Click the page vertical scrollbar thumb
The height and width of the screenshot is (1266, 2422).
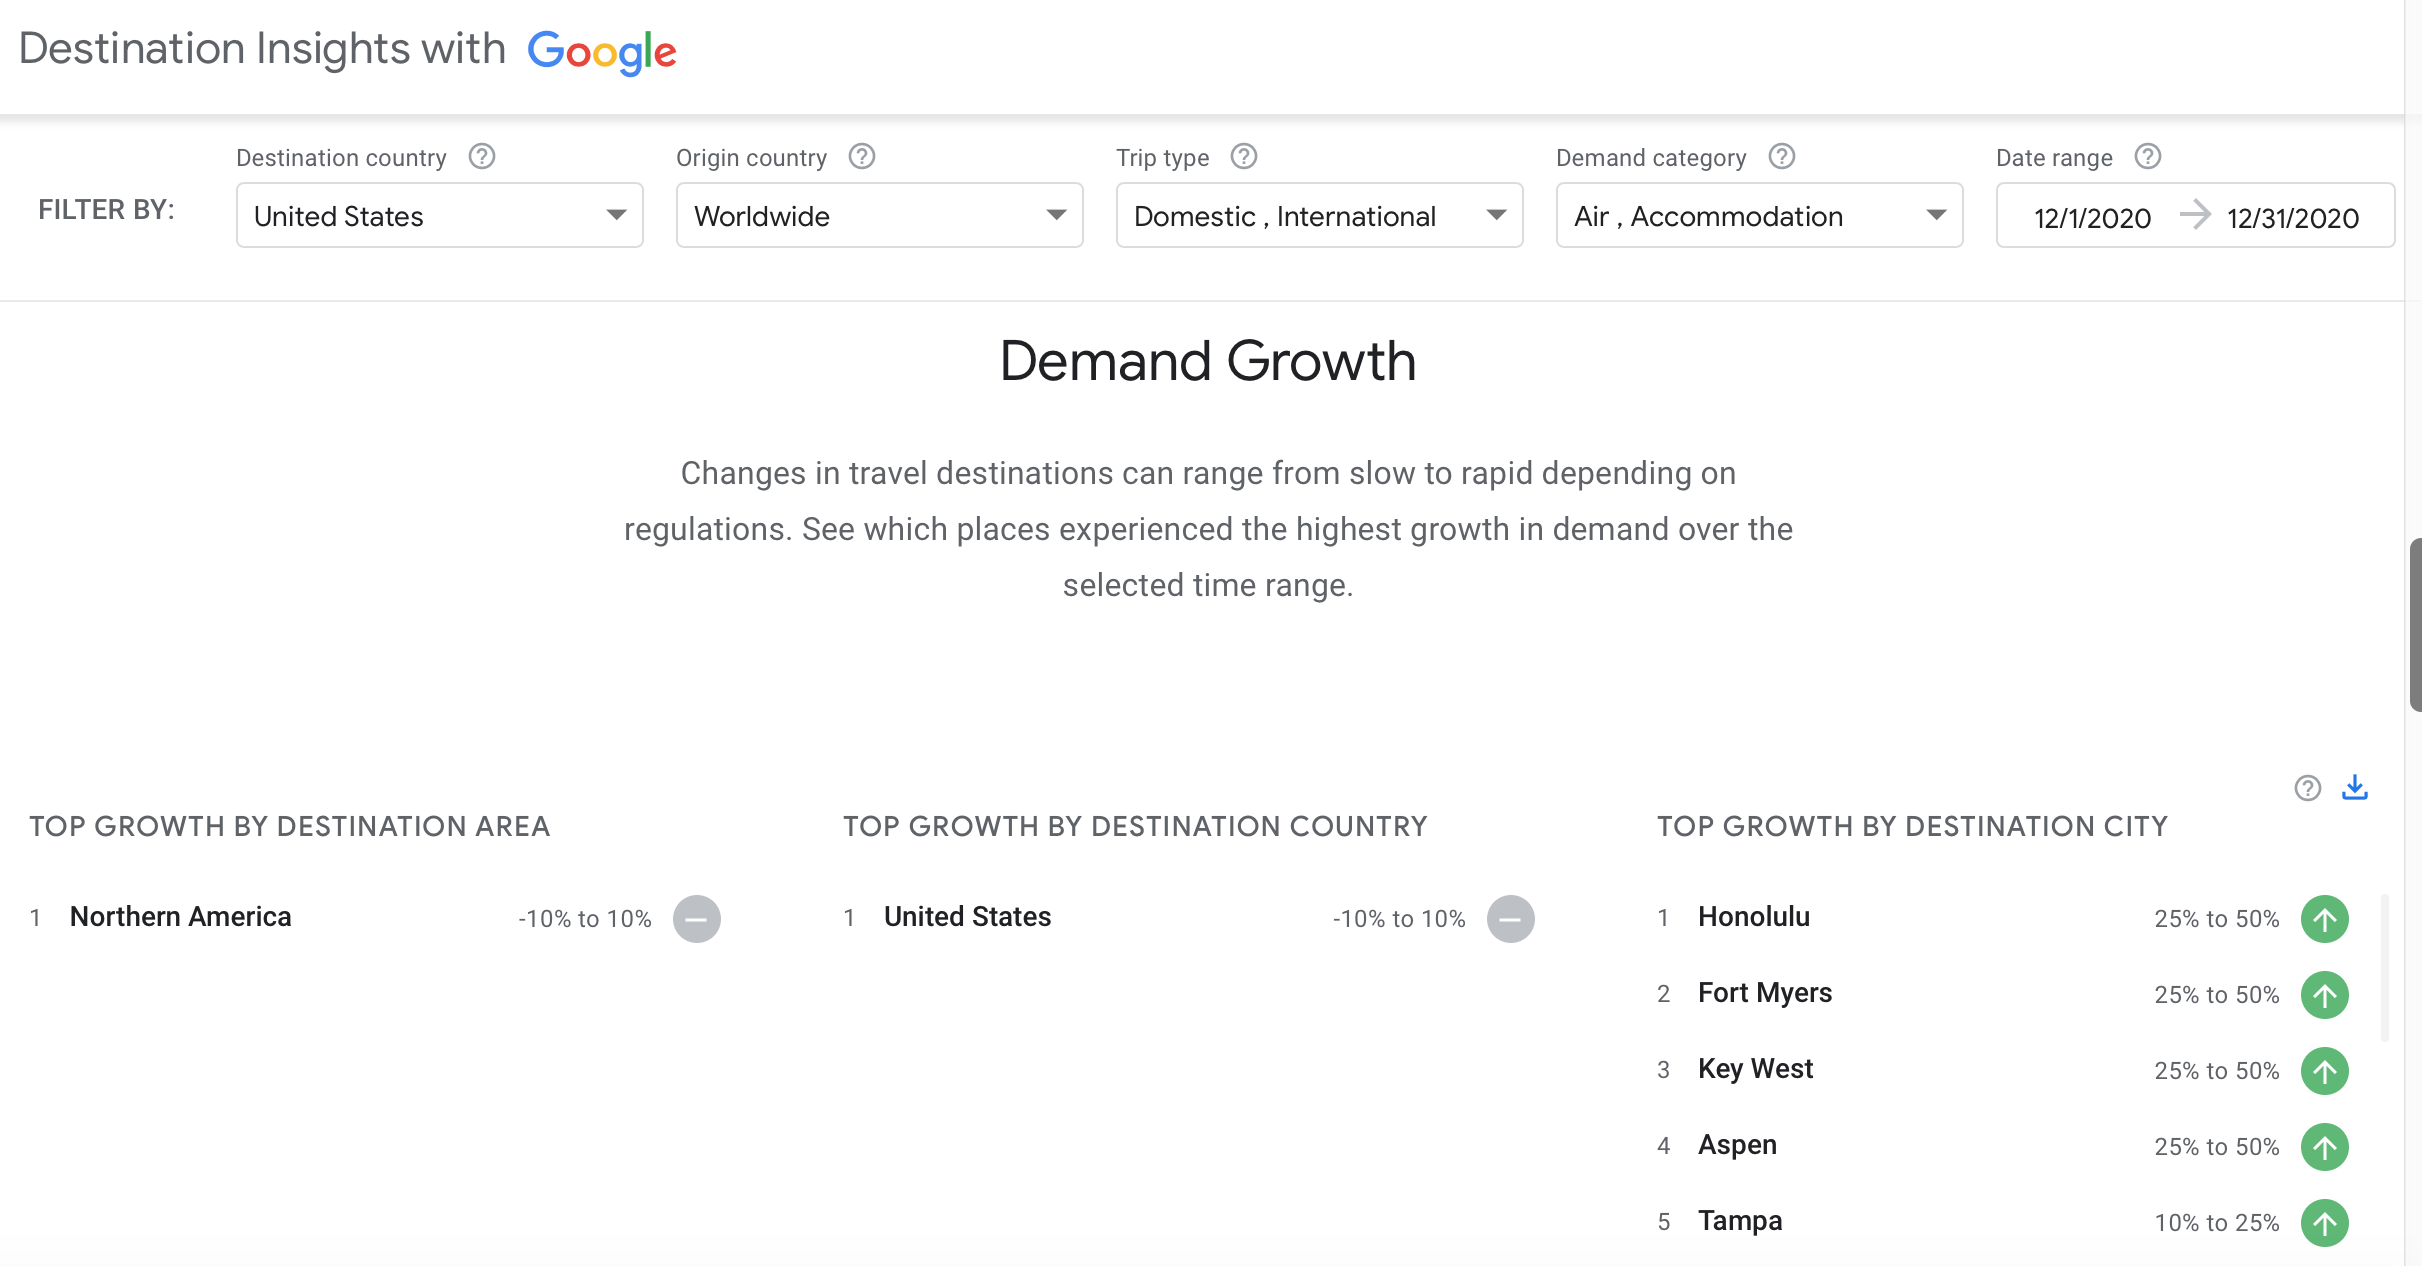(2415, 624)
